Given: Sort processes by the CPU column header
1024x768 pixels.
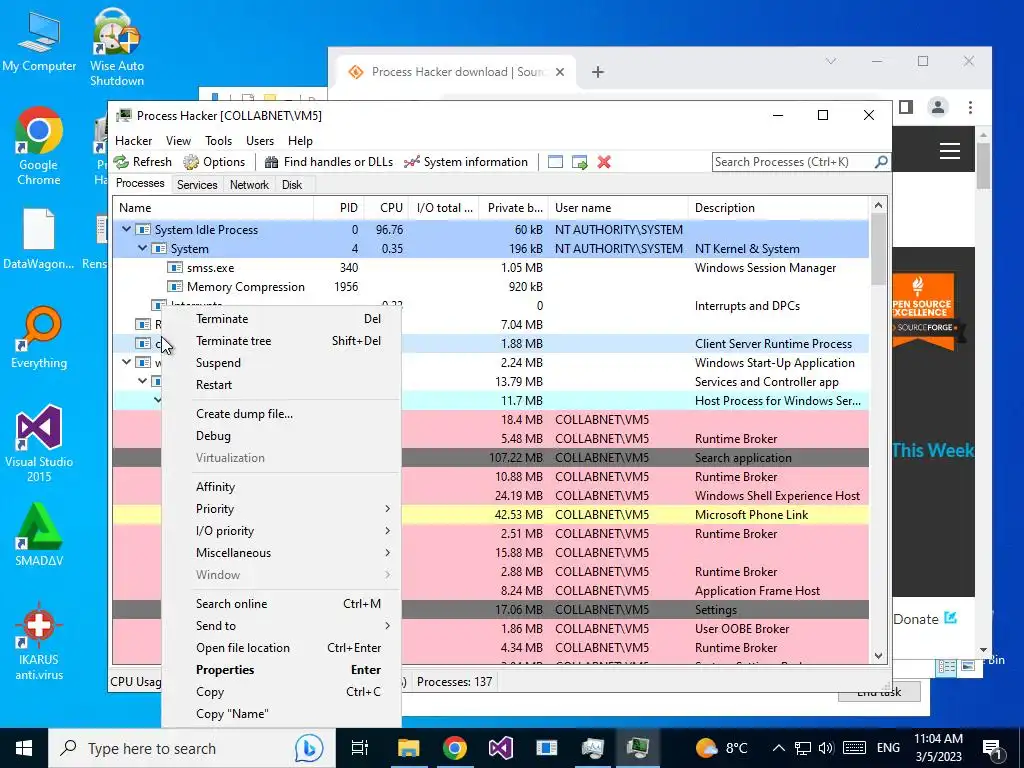Looking at the screenshot, I should pos(386,208).
